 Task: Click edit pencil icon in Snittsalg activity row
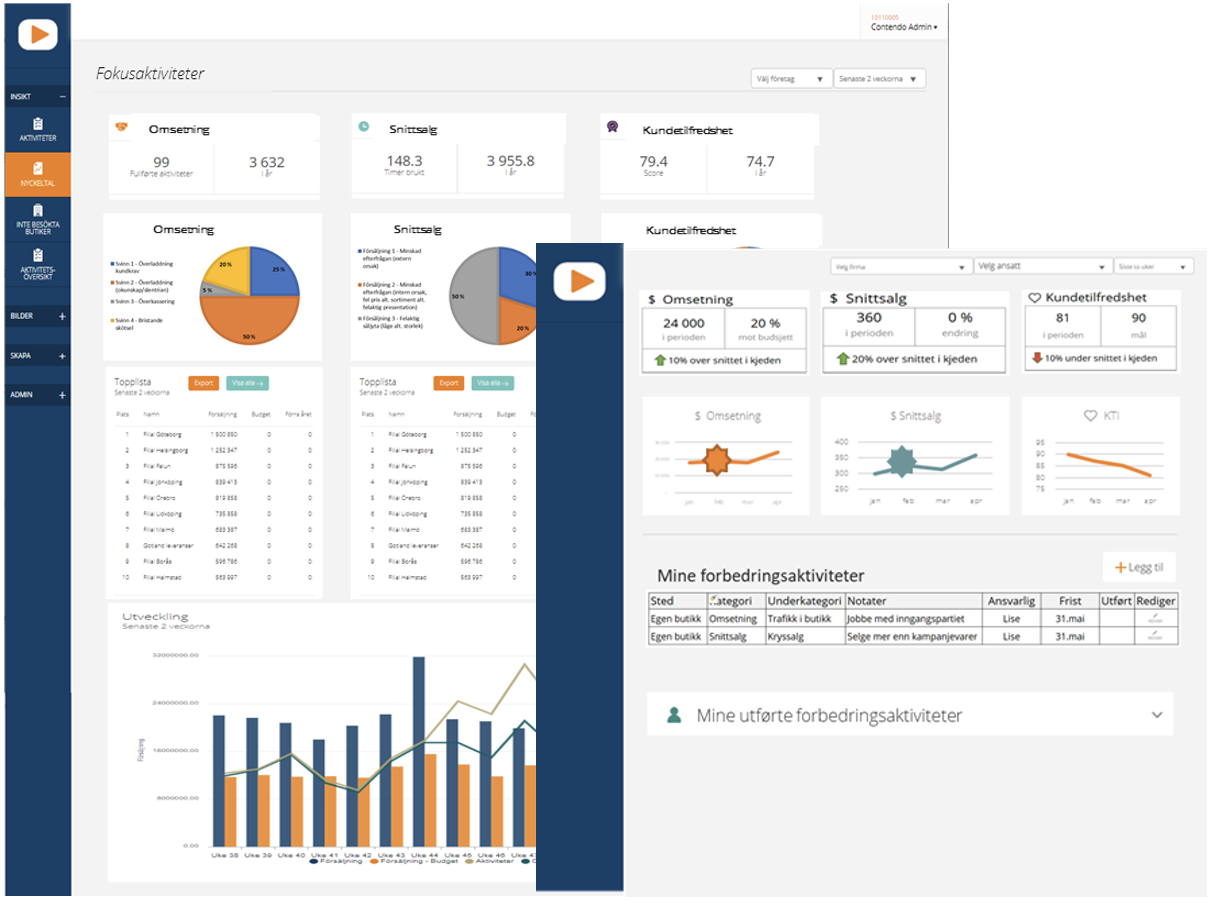1156,636
